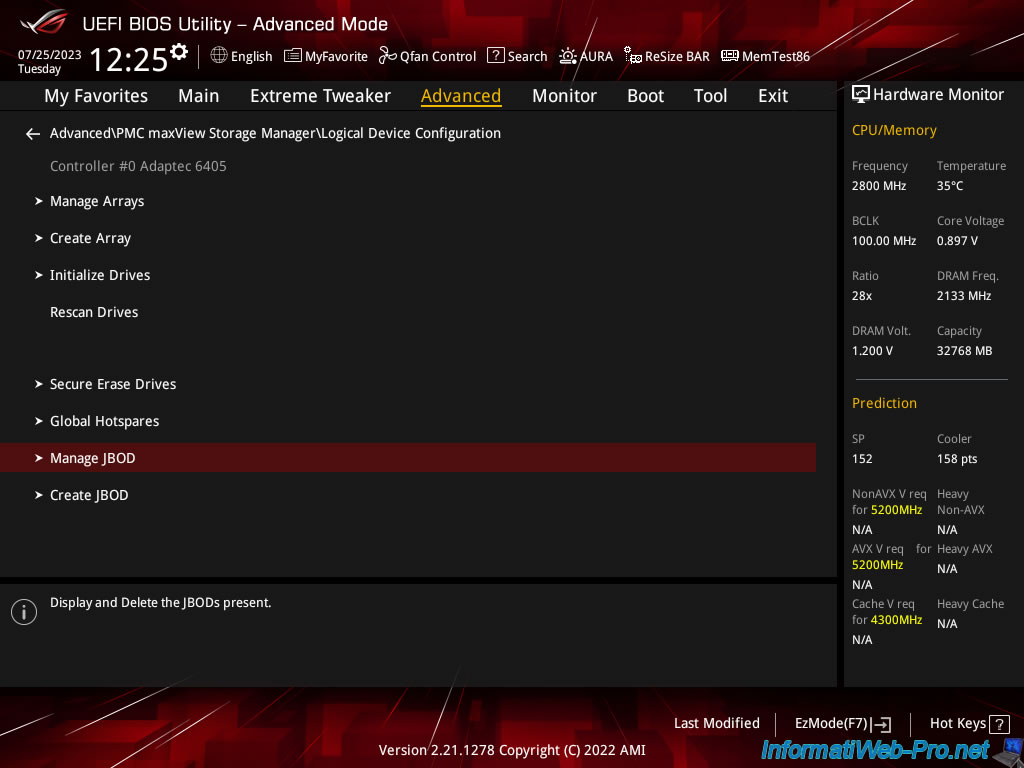Expand the Global Hotspares arrow
1024x768 pixels.
click(39, 421)
